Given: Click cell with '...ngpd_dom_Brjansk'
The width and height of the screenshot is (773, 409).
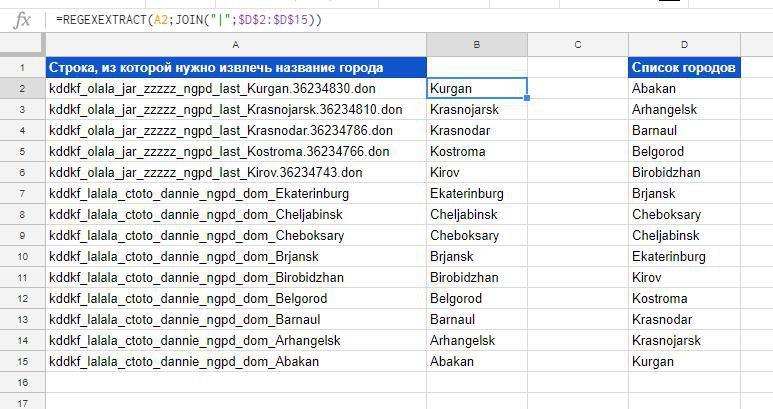Looking at the screenshot, I should point(236,257).
